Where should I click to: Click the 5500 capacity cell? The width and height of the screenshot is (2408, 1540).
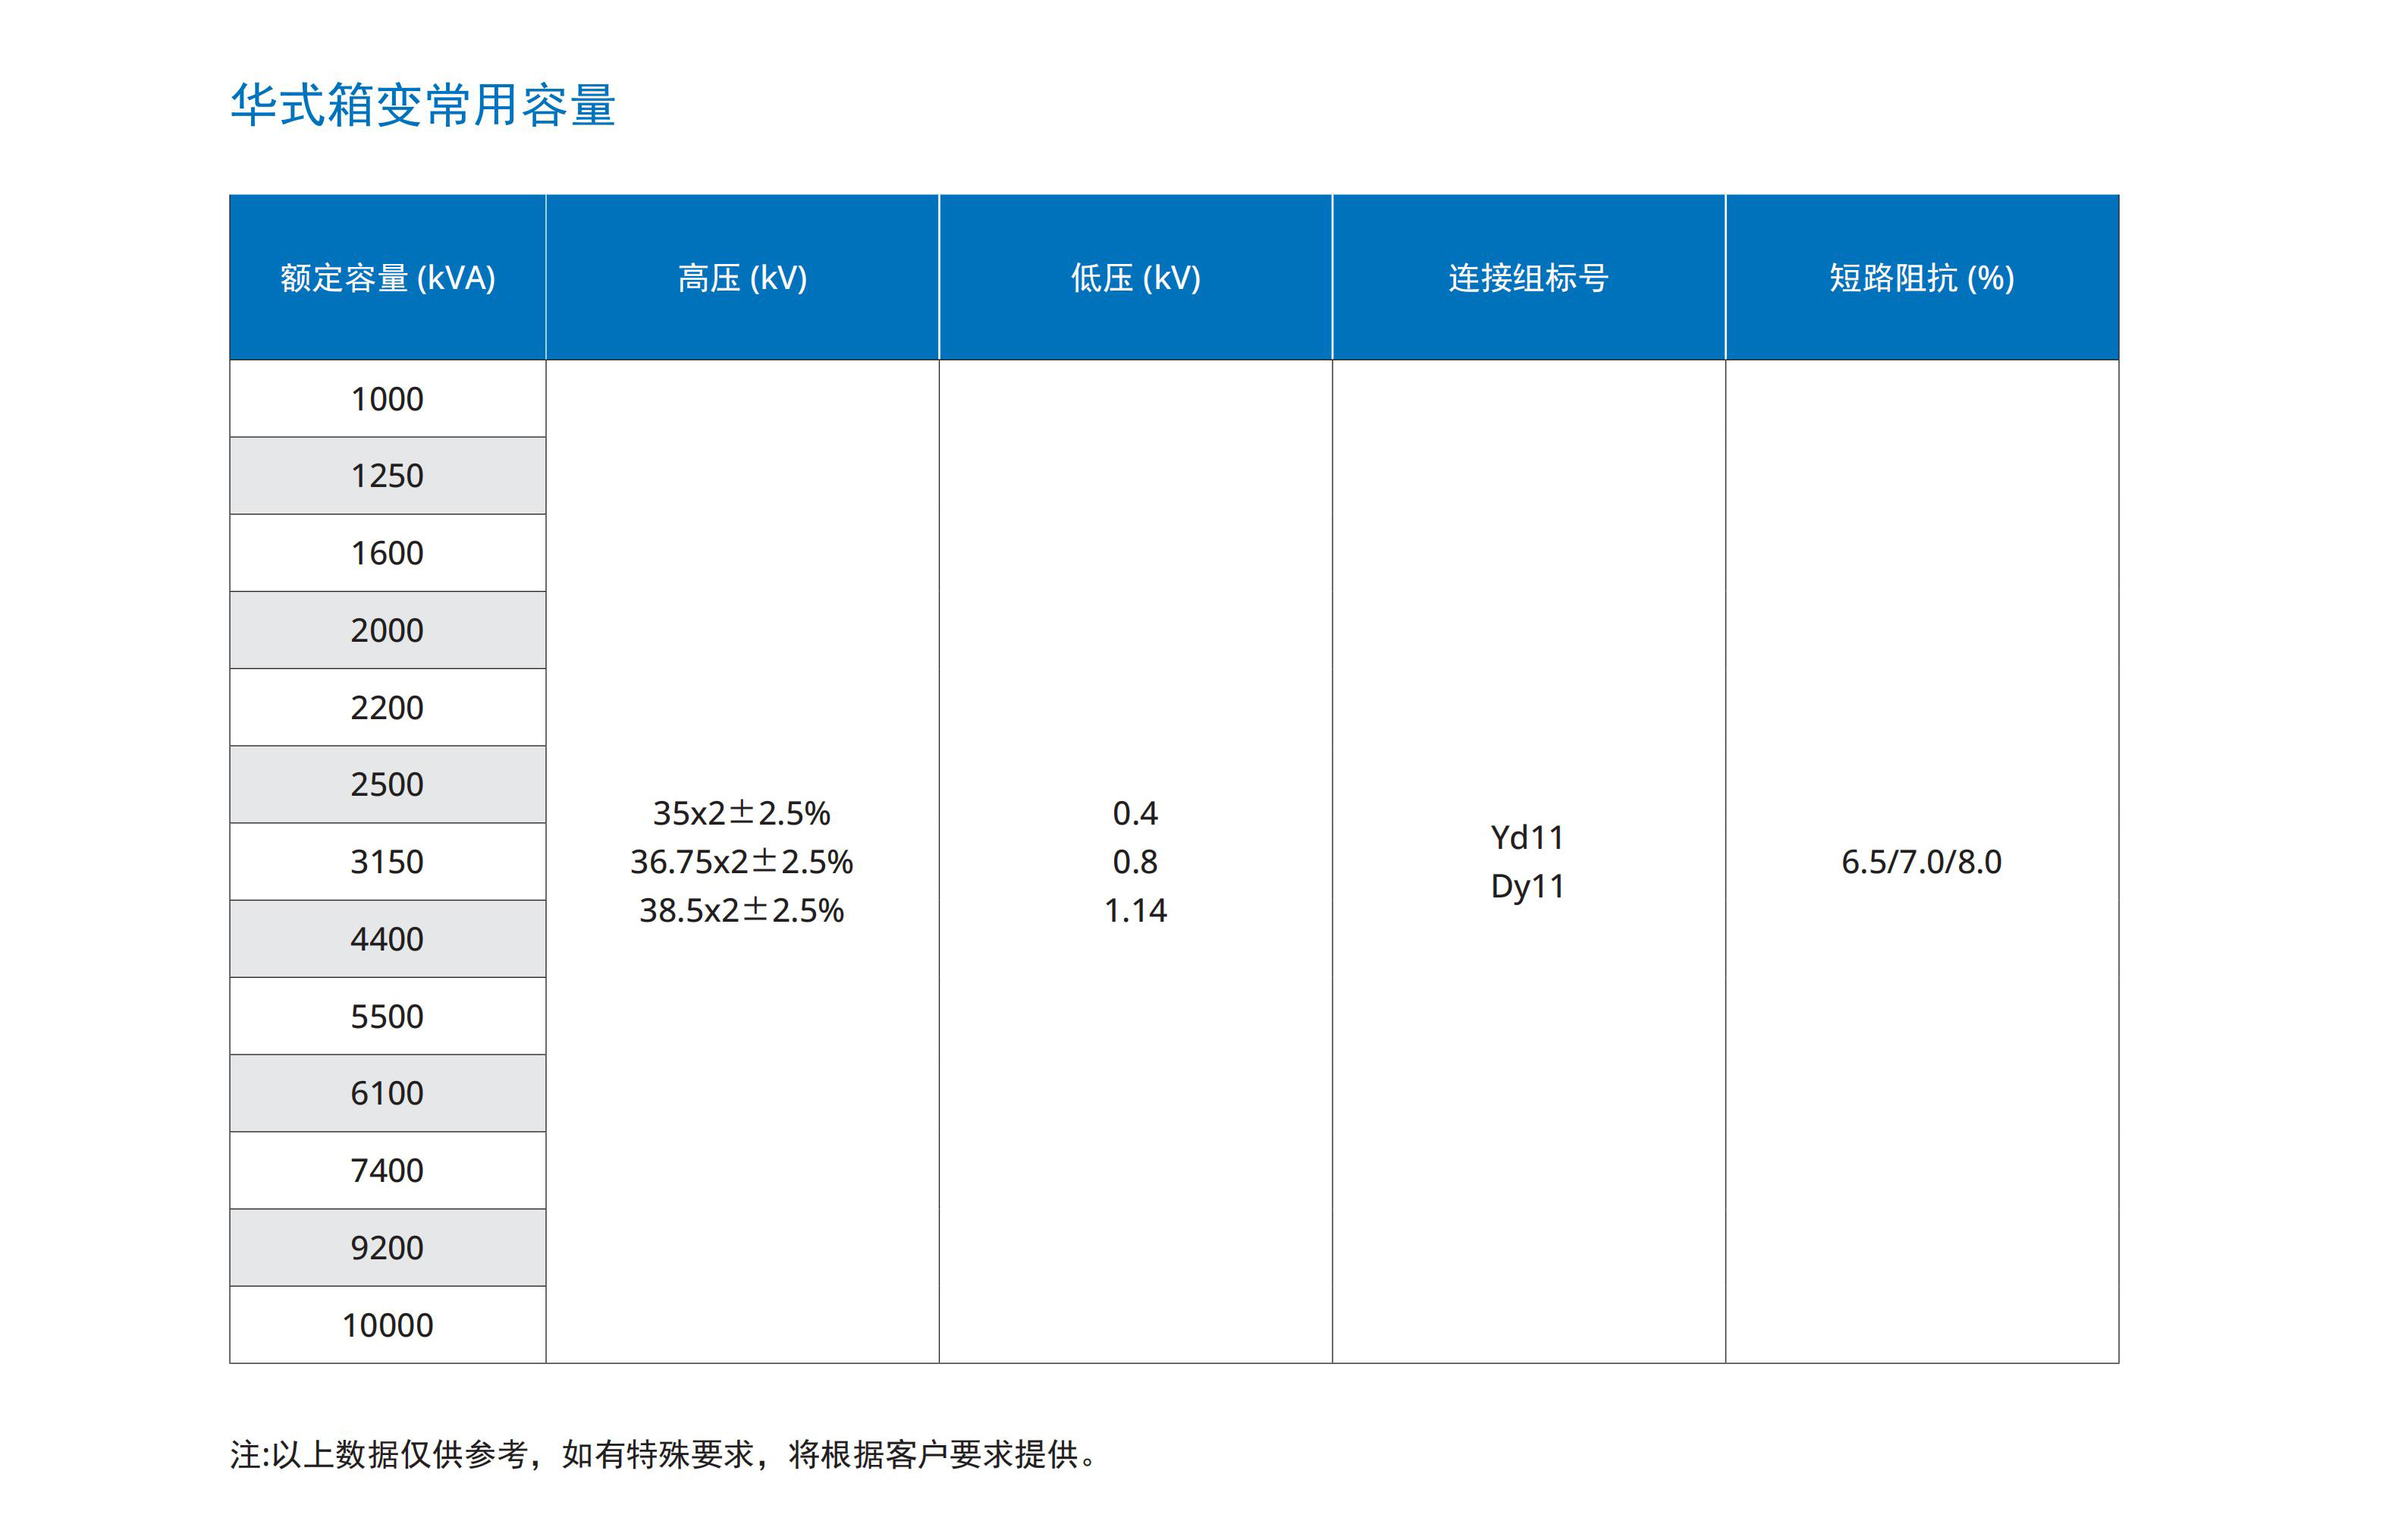388,1016
